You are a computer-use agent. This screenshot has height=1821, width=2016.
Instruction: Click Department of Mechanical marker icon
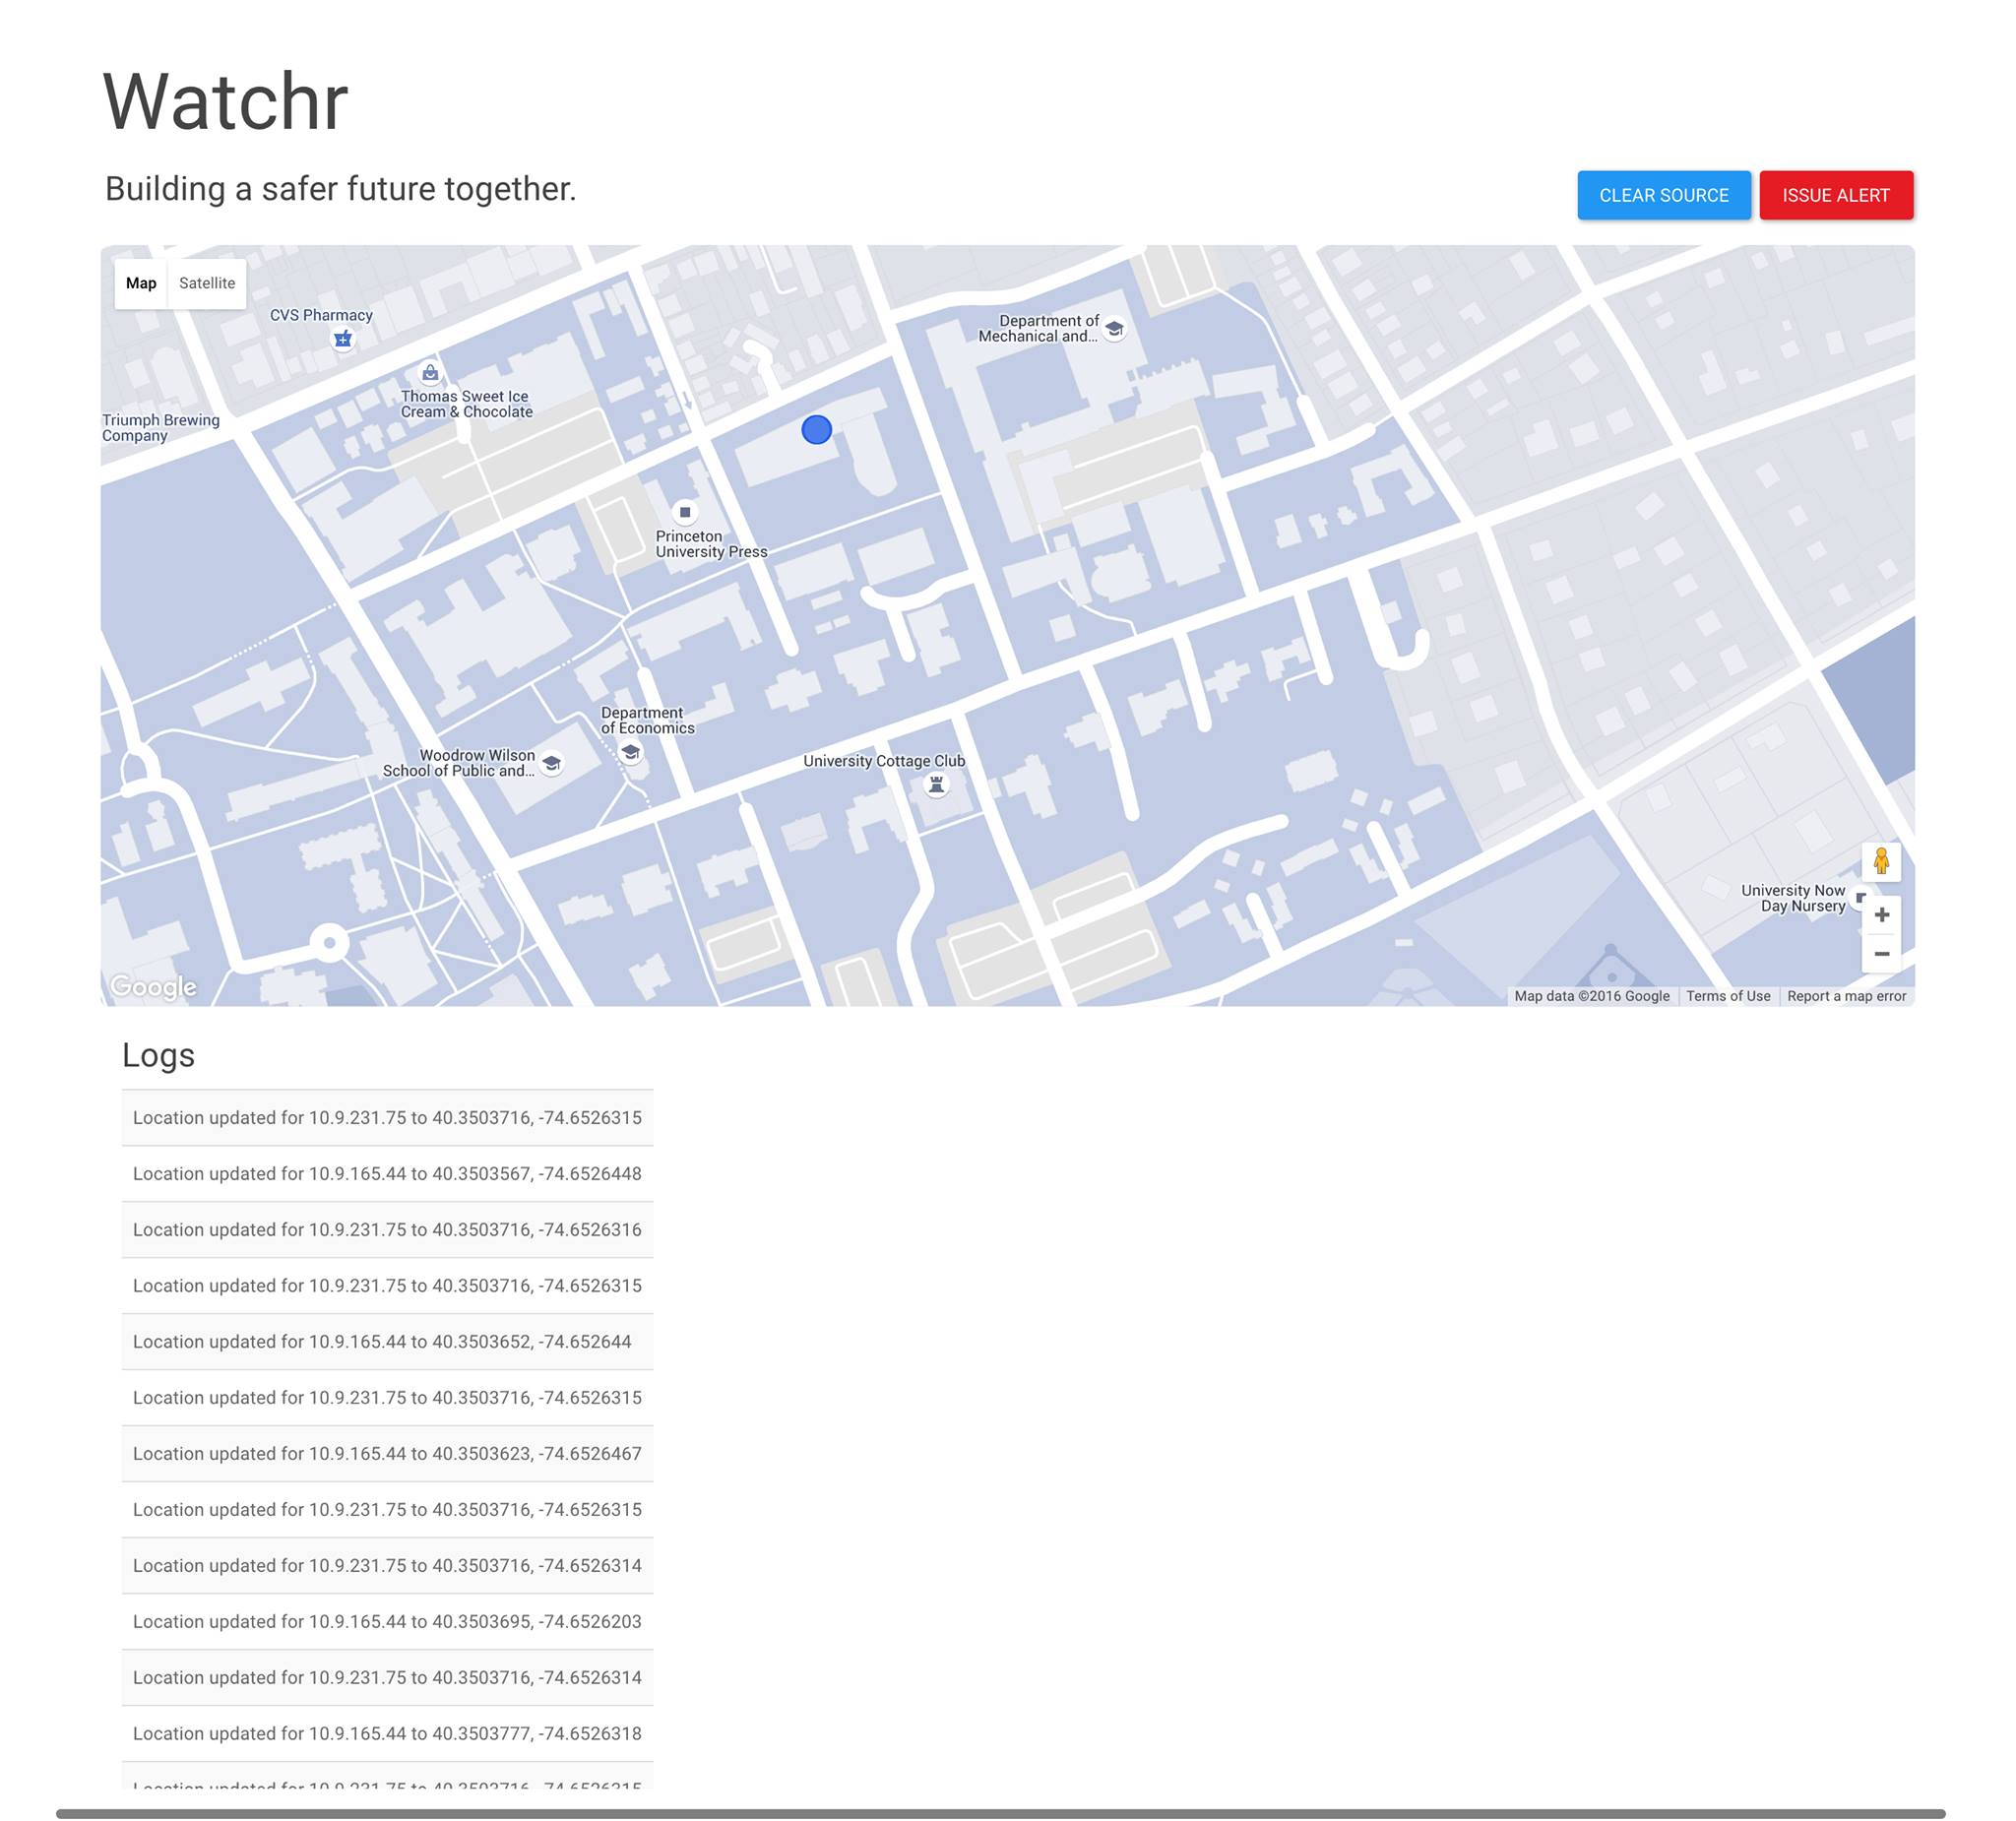(1114, 329)
